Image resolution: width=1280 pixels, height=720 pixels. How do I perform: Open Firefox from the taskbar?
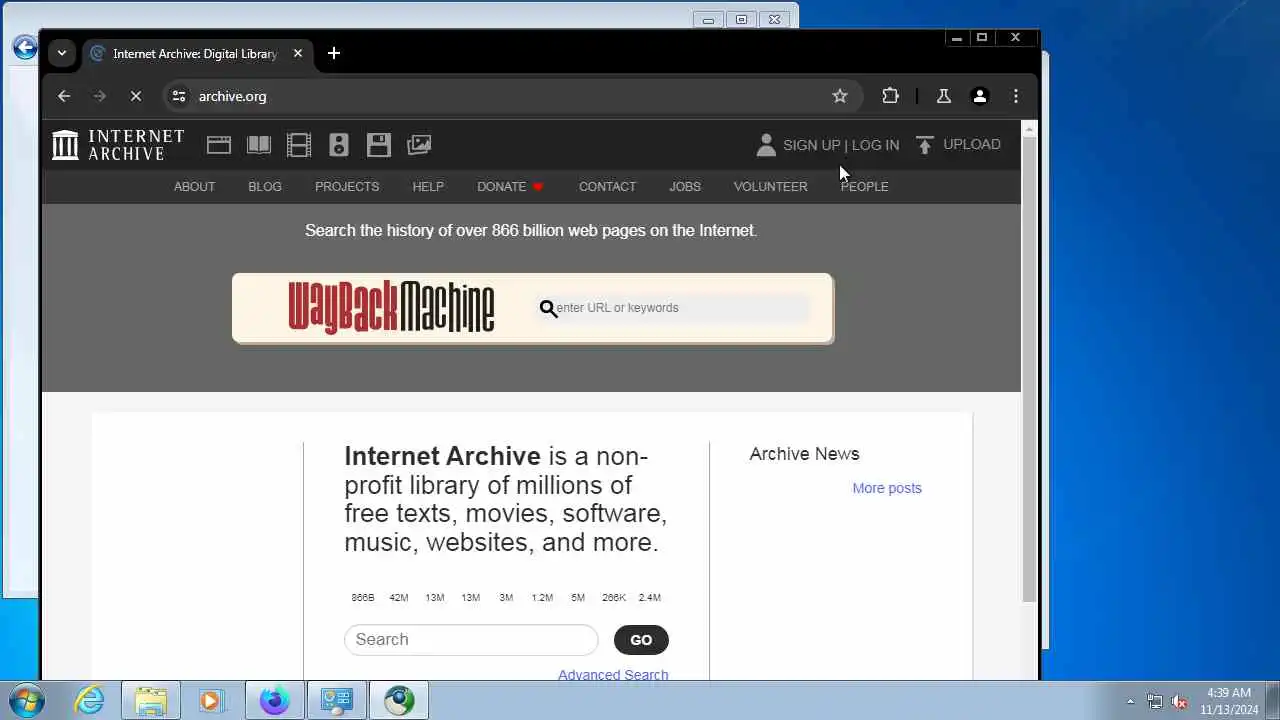[275, 700]
